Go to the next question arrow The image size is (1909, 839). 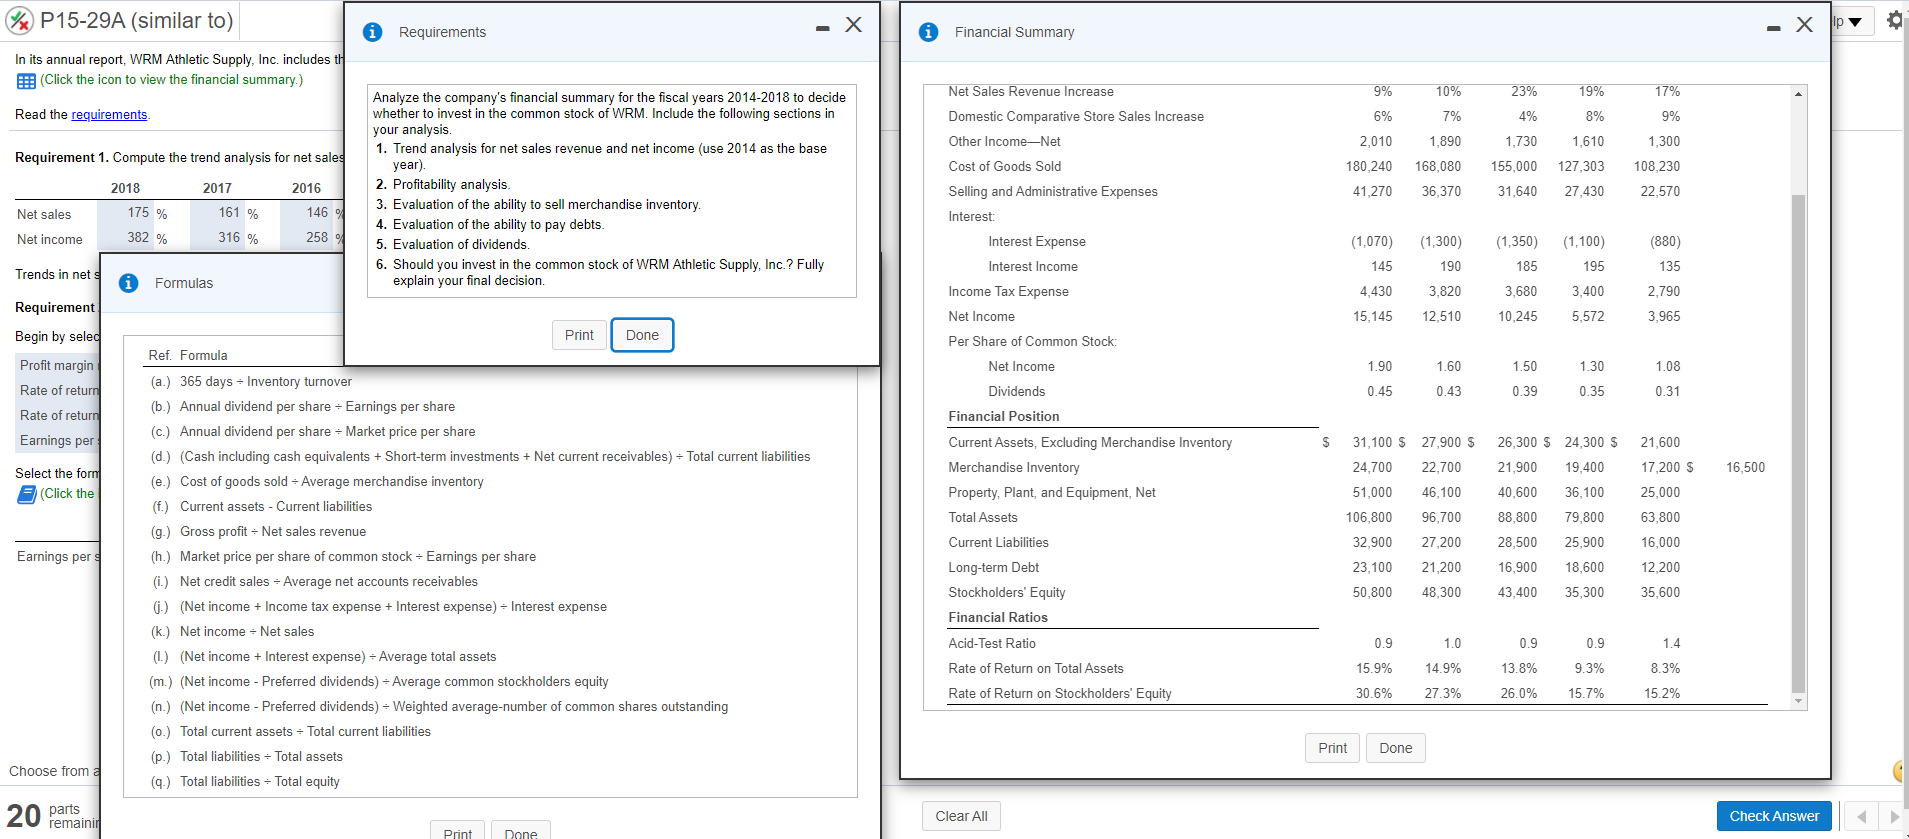pos(1893,816)
